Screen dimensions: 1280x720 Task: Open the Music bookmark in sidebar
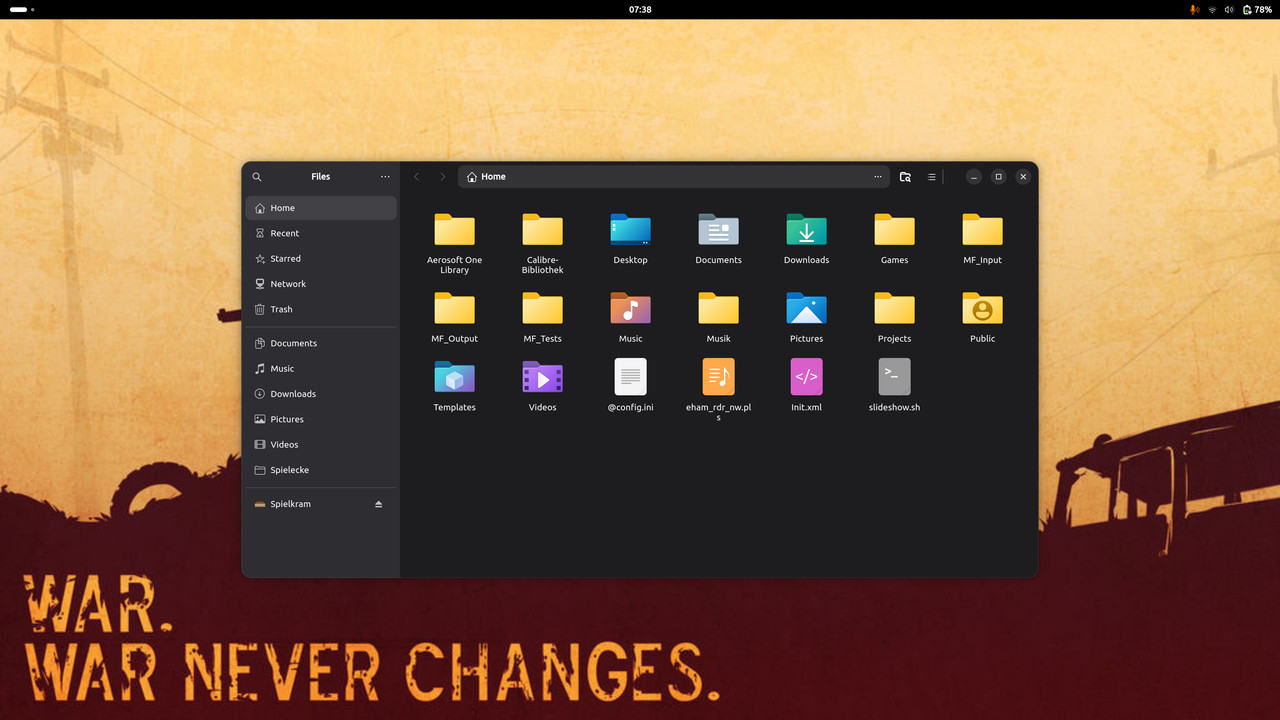pyautogui.click(x=321, y=368)
